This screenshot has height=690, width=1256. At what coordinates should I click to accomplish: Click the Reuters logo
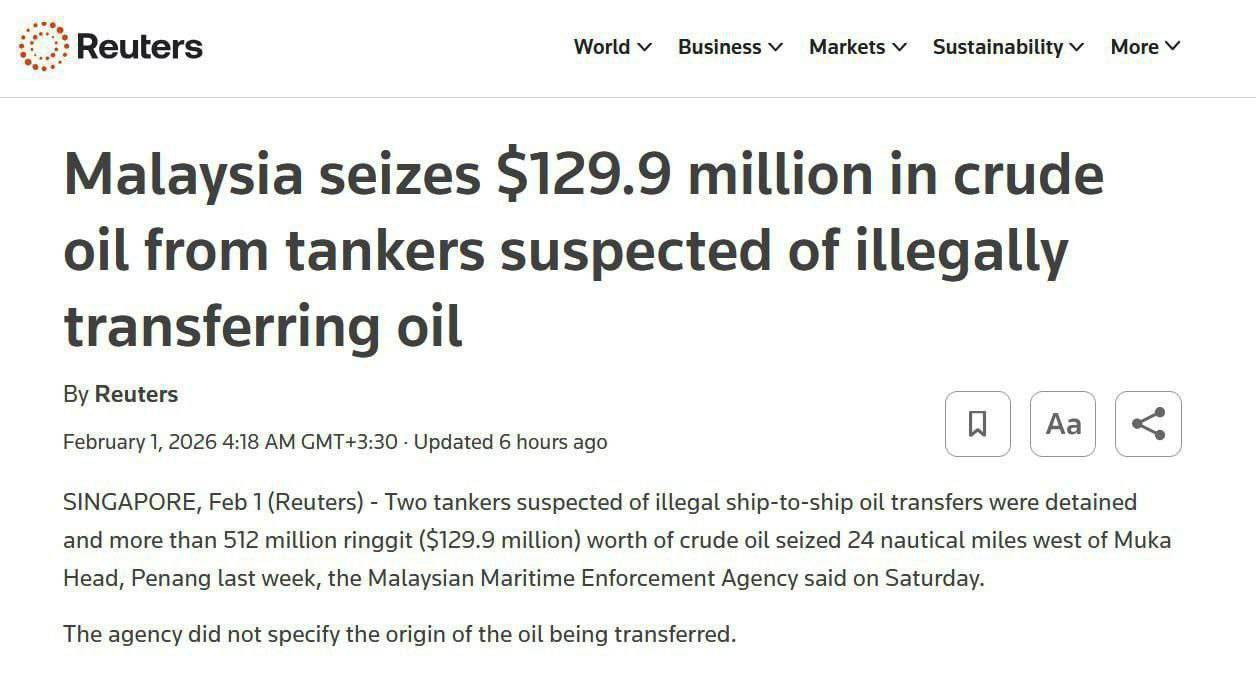click(110, 45)
